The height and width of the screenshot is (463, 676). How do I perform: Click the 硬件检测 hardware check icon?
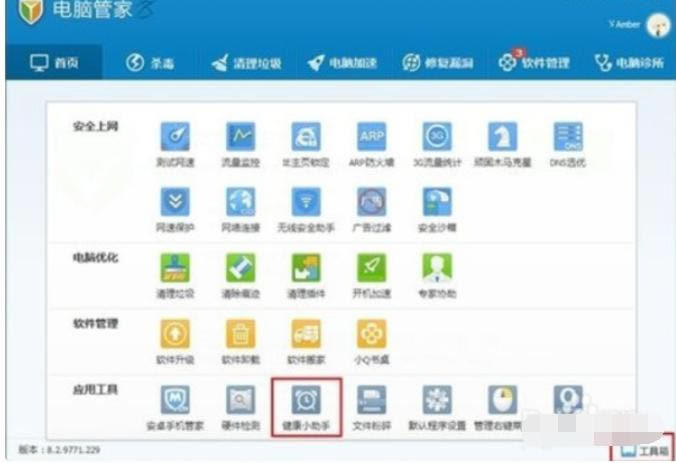pos(239,400)
